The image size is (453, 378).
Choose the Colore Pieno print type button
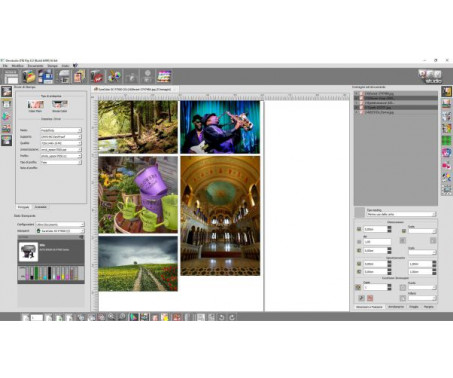tap(35, 106)
